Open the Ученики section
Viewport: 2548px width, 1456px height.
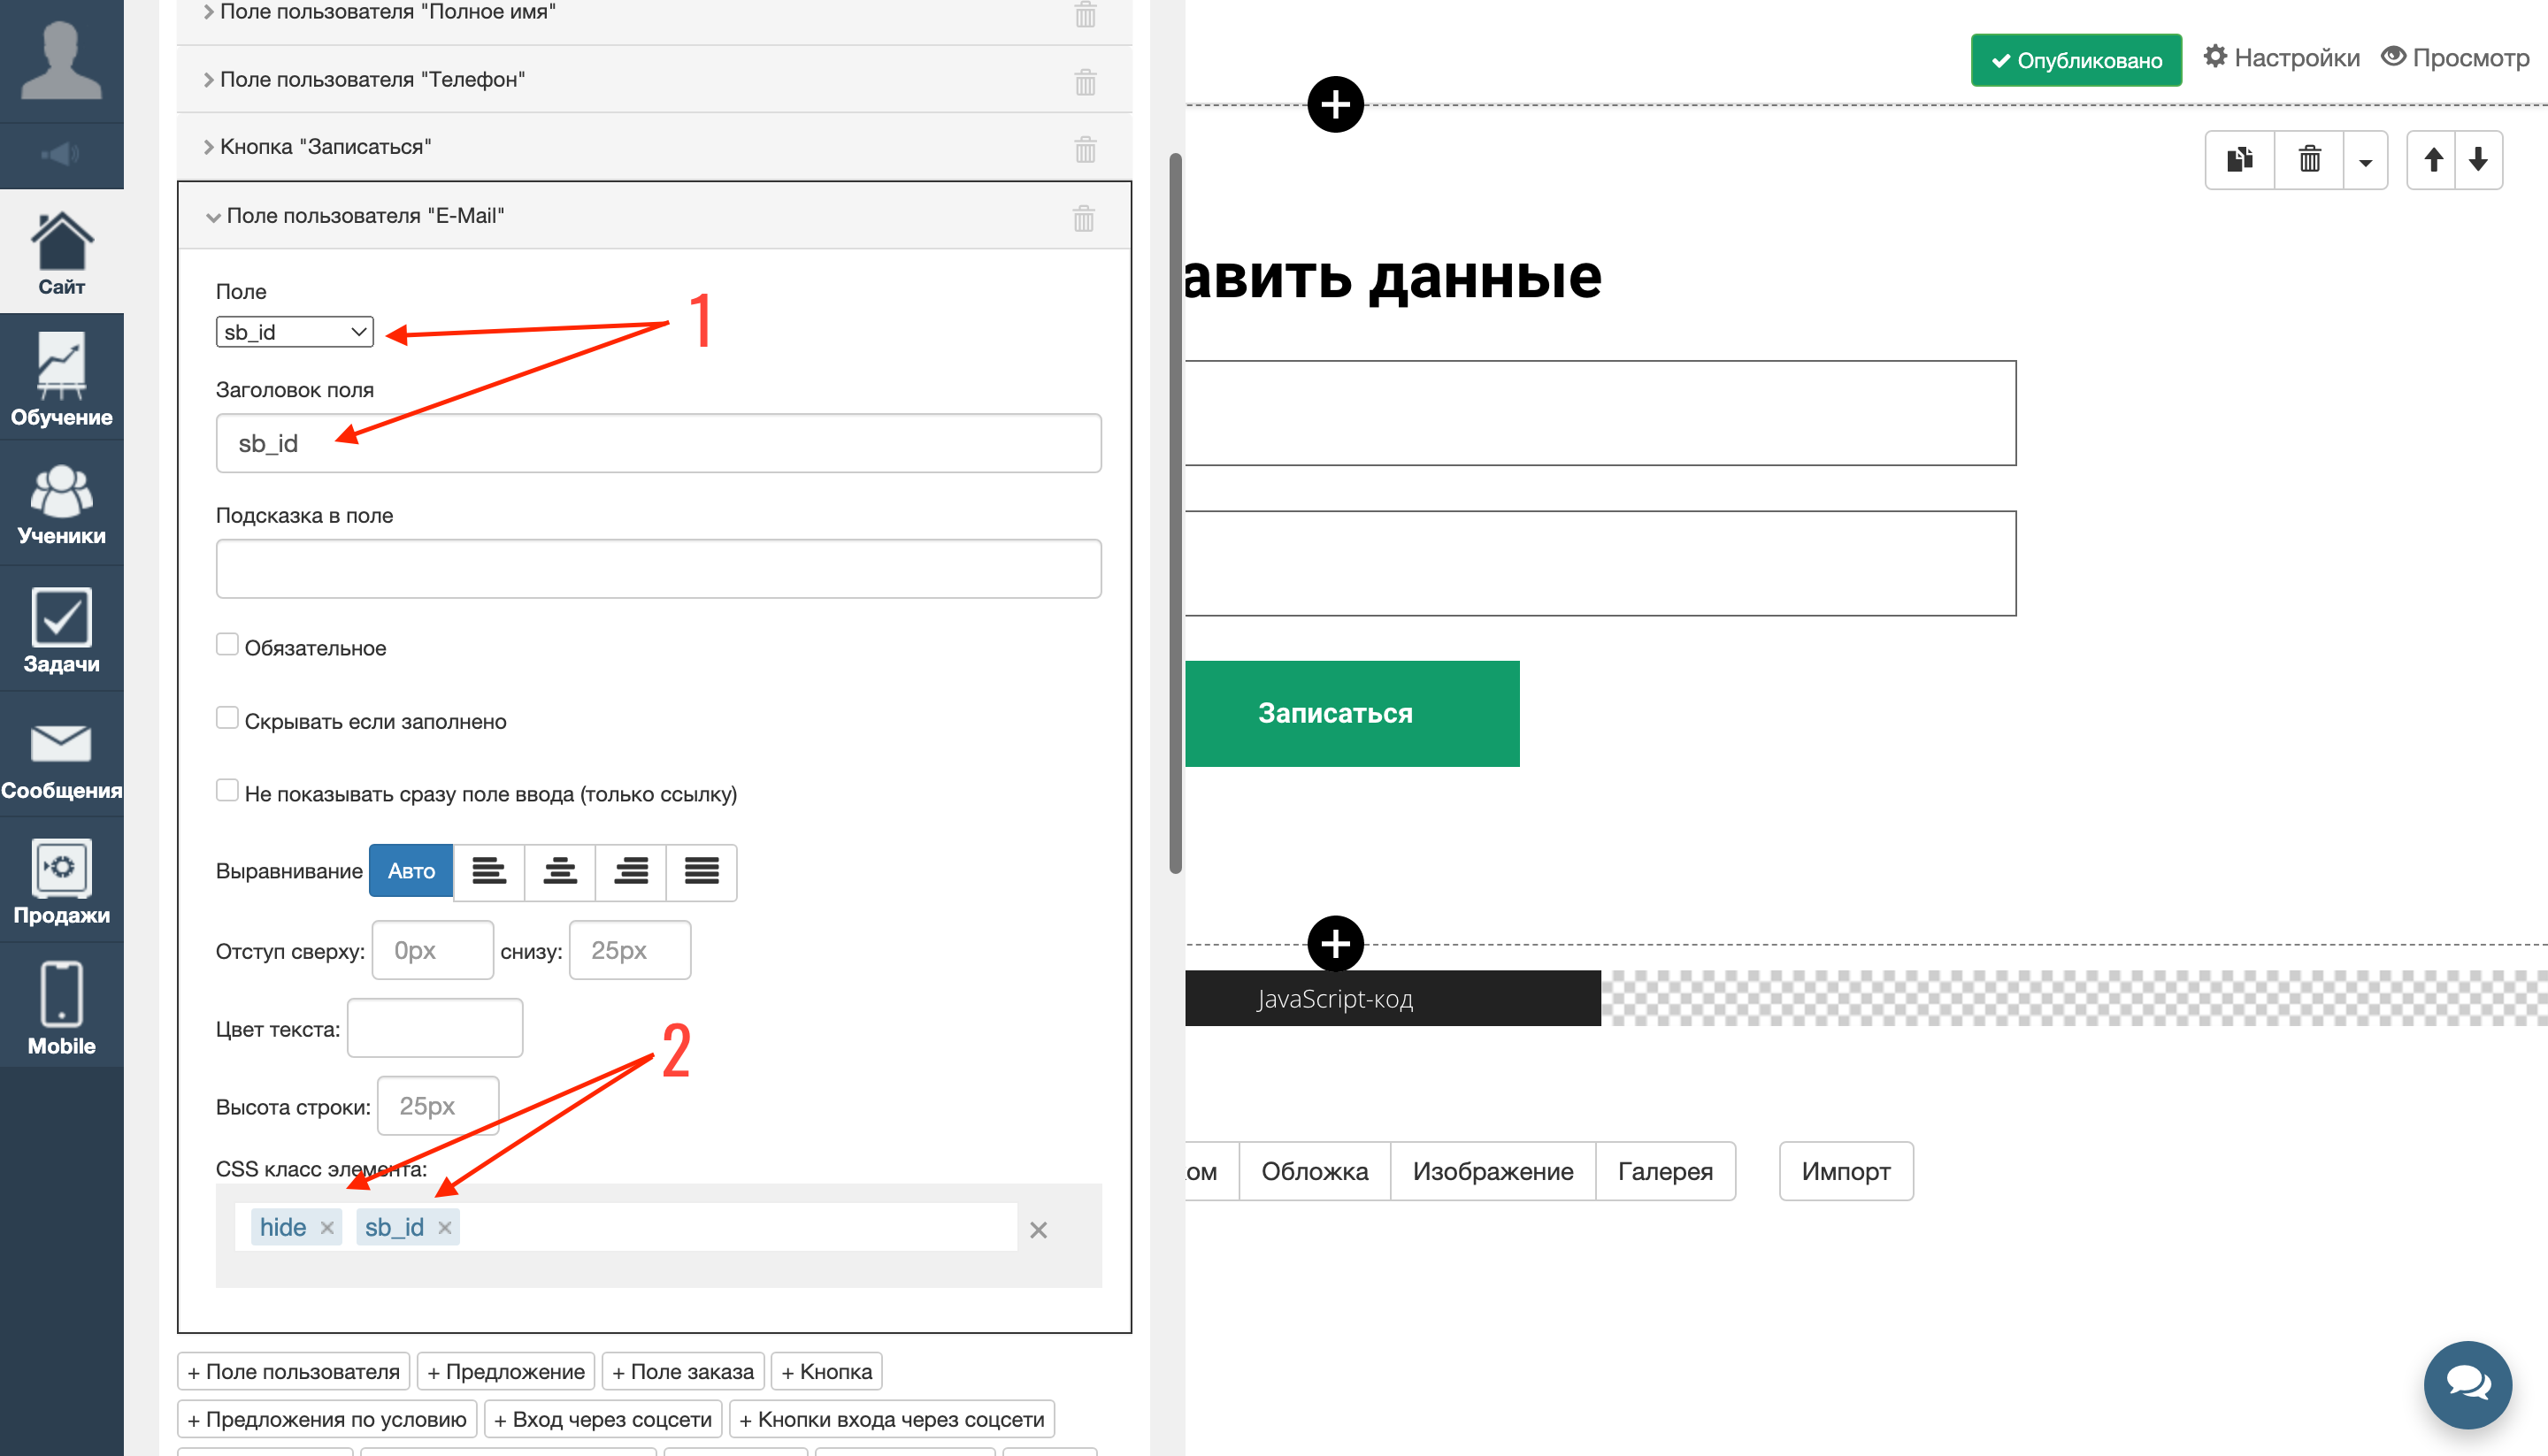coord(61,504)
